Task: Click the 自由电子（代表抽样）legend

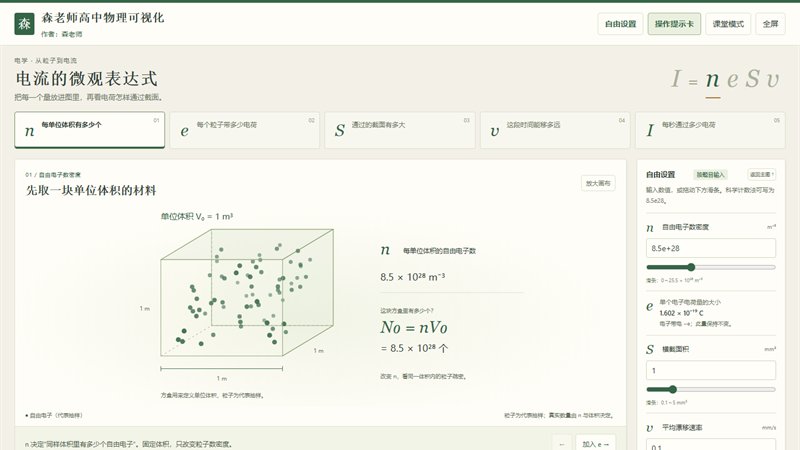Action: [x=54, y=415]
